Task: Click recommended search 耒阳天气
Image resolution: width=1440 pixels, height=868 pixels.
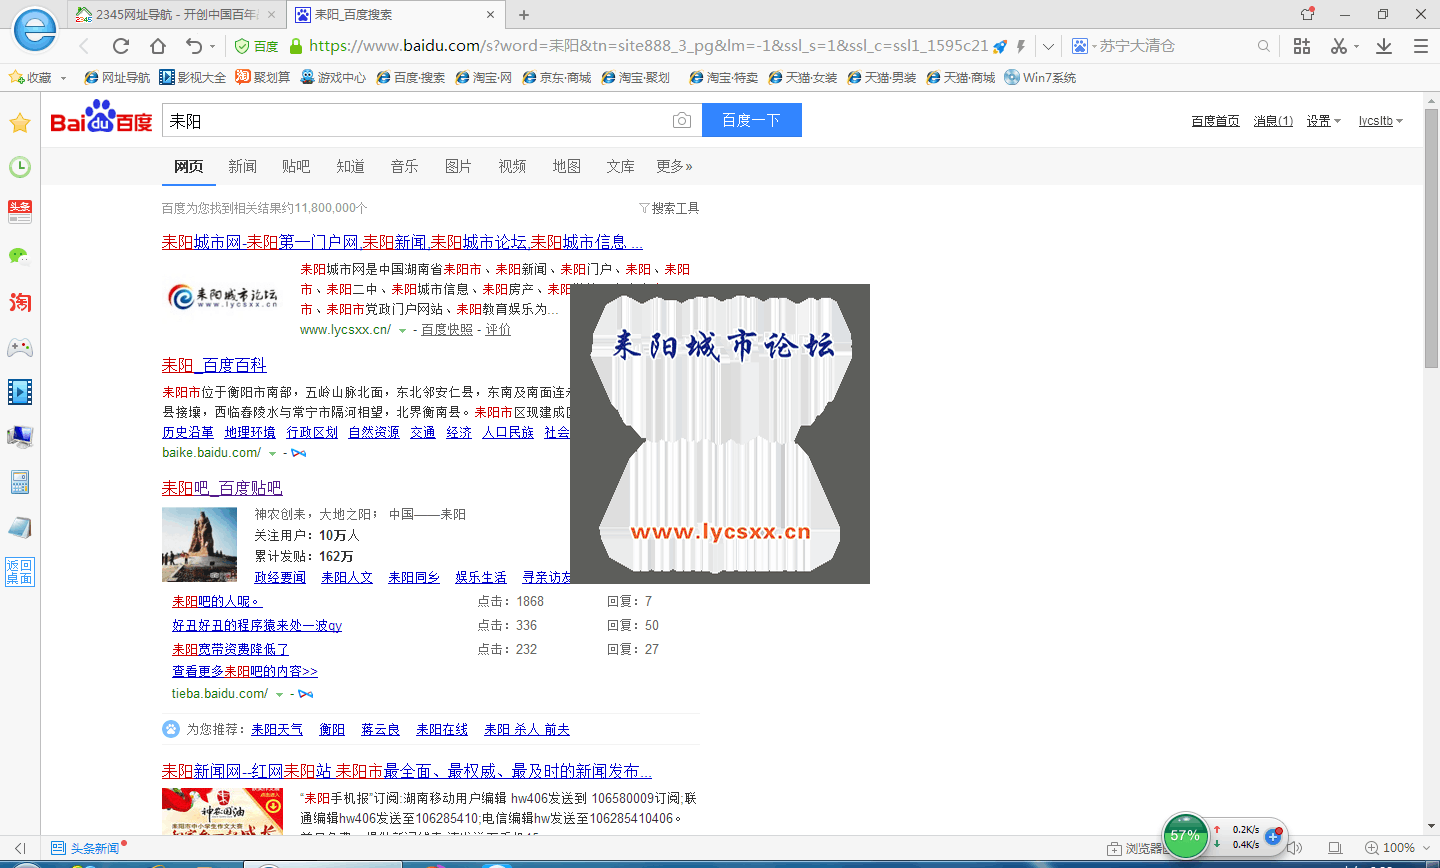Action: (x=277, y=730)
